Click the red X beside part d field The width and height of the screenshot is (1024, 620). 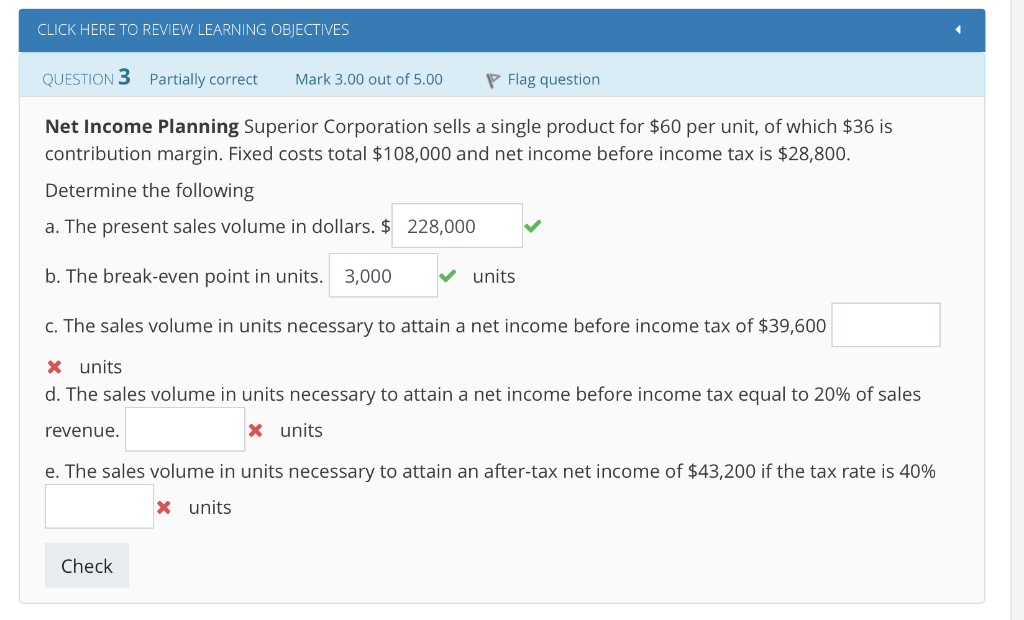tap(256, 430)
